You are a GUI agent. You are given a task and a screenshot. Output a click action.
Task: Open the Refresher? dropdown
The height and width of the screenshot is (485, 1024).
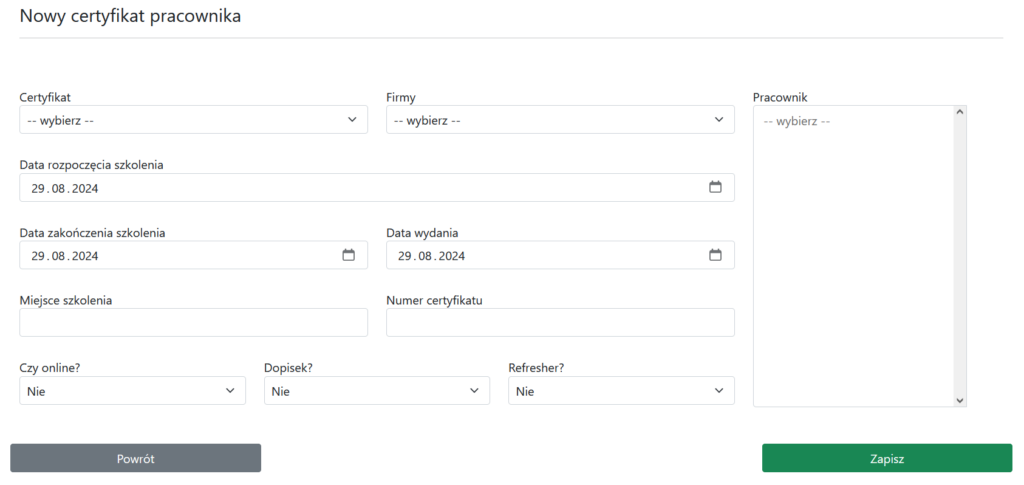621,390
